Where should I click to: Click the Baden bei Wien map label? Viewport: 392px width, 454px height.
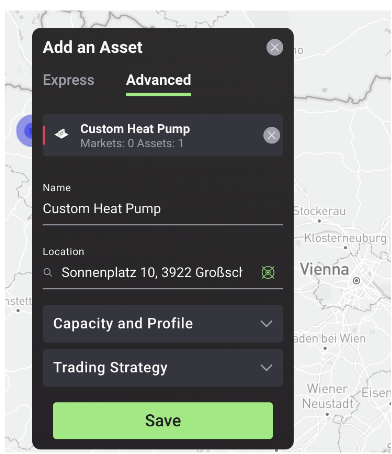[x=330, y=339]
